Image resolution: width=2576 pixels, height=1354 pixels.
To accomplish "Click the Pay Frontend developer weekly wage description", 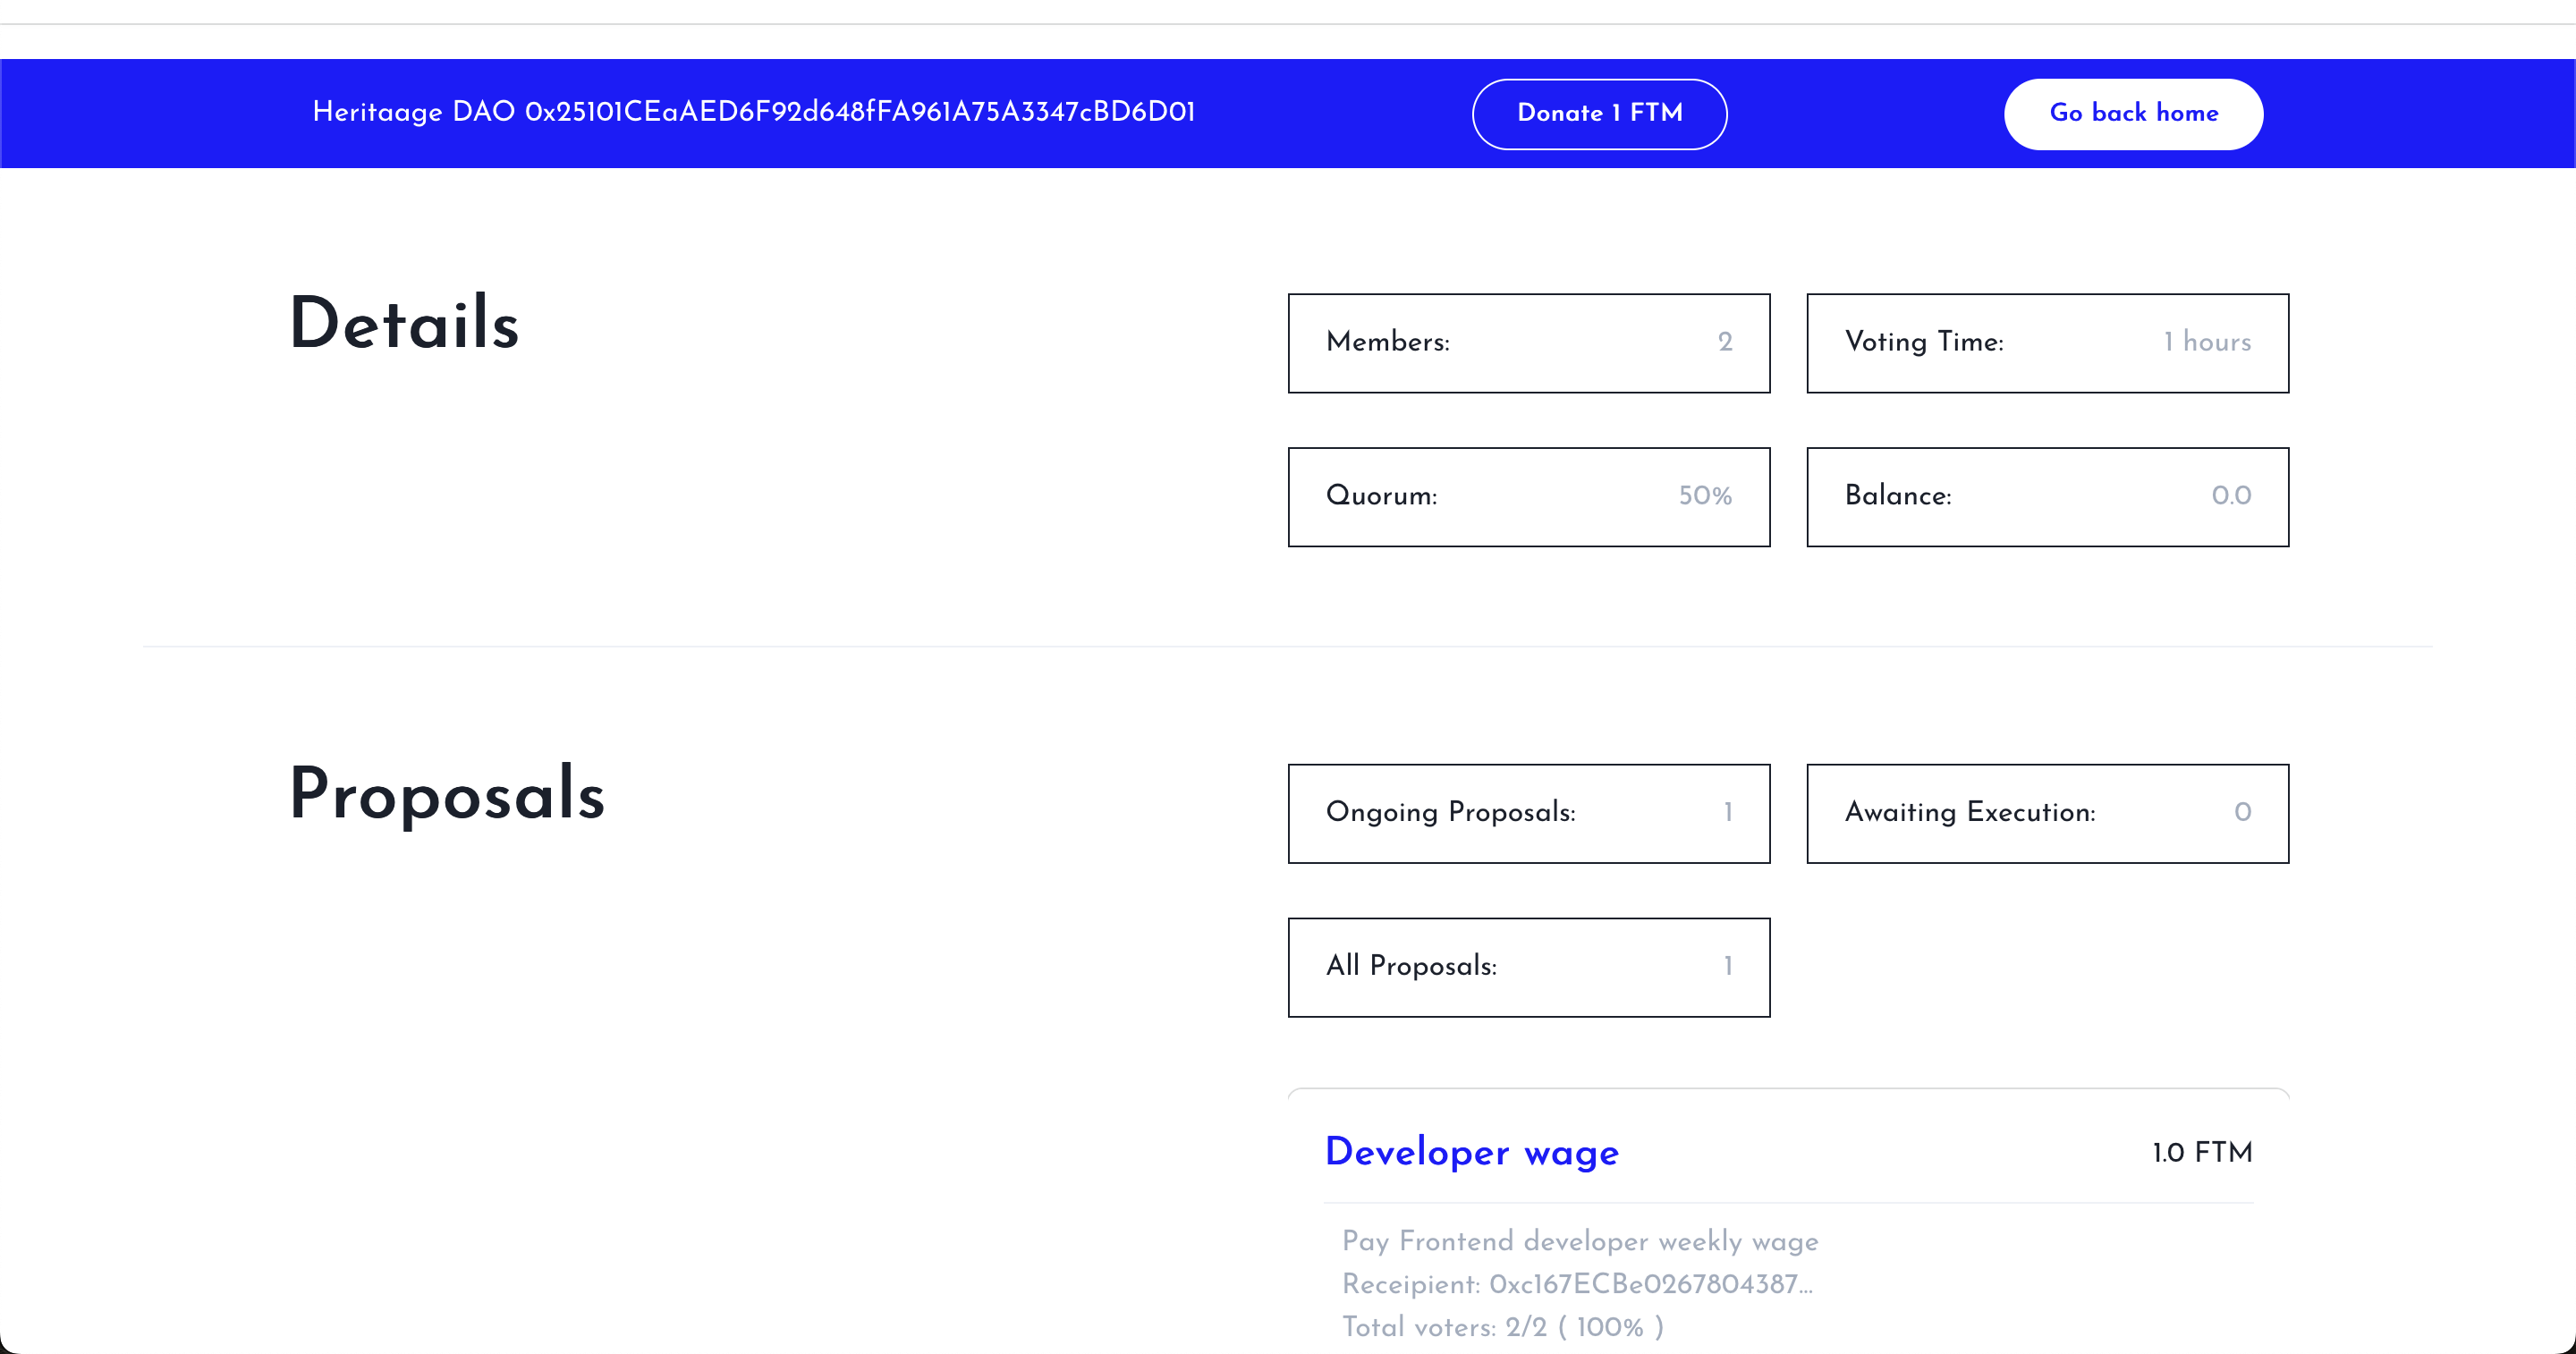I will pyautogui.click(x=1580, y=1241).
